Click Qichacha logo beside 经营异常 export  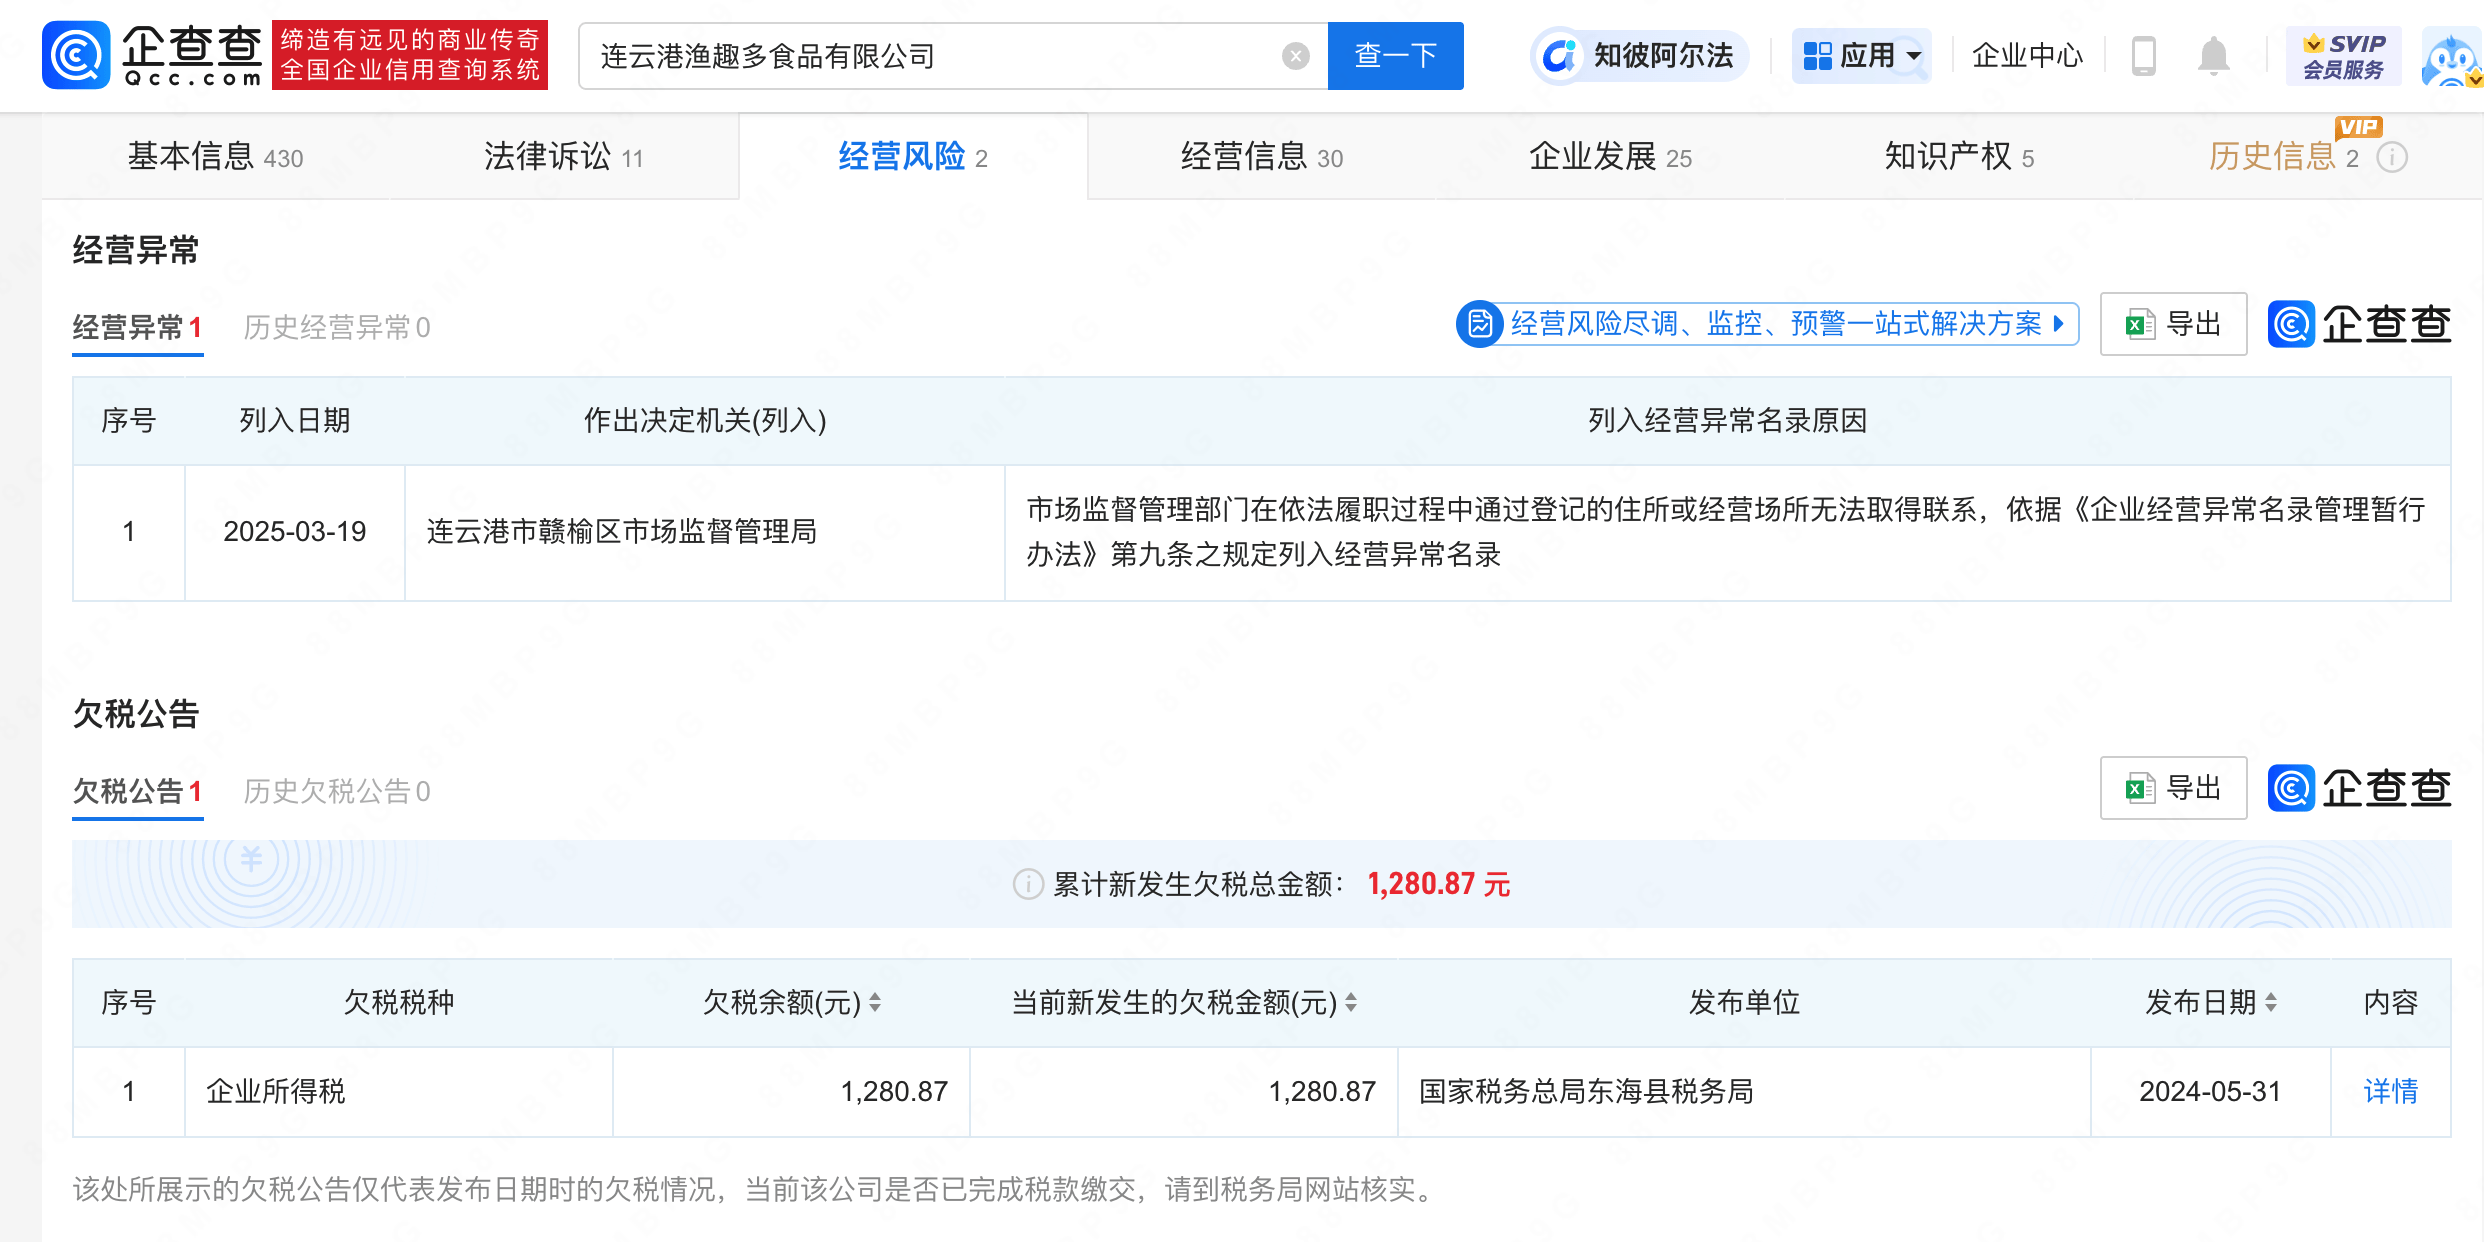[2359, 324]
